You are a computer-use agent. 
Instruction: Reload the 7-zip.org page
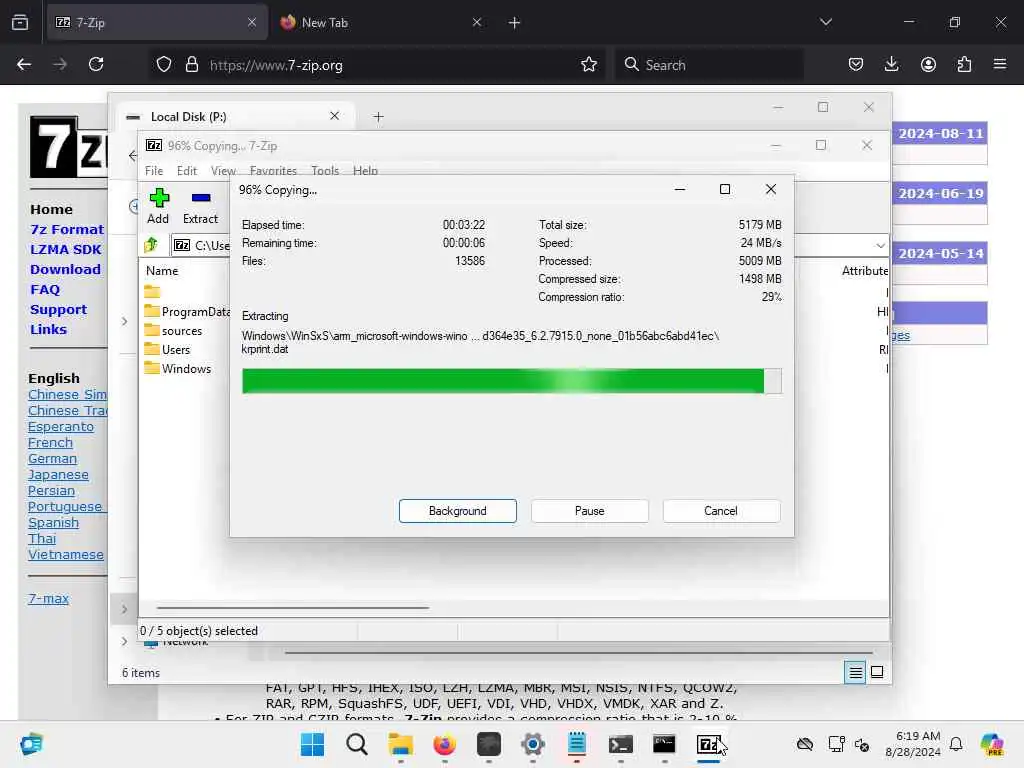pyautogui.click(x=96, y=65)
